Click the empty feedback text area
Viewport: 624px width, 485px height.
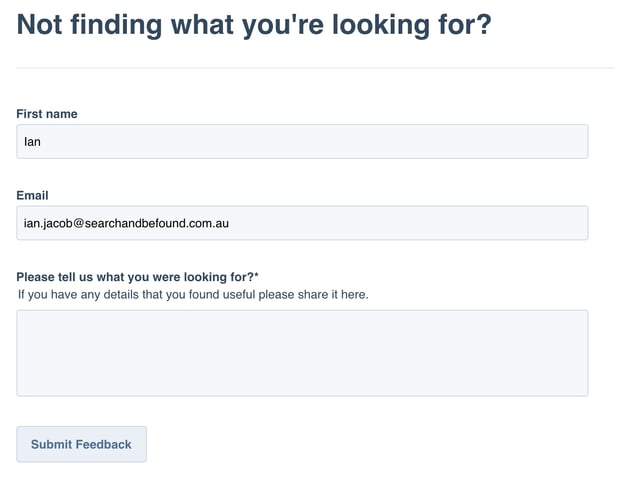tap(302, 353)
